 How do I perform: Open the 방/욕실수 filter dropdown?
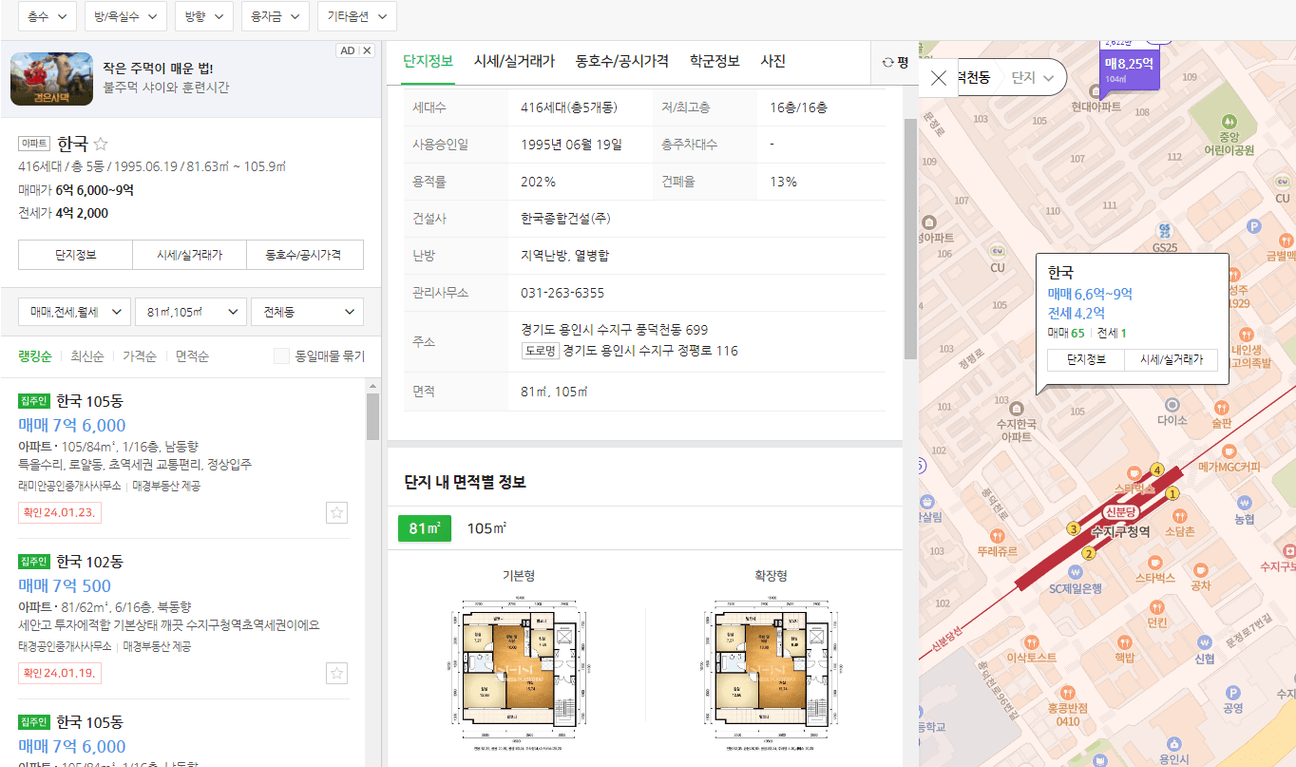[x=125, y=16]
